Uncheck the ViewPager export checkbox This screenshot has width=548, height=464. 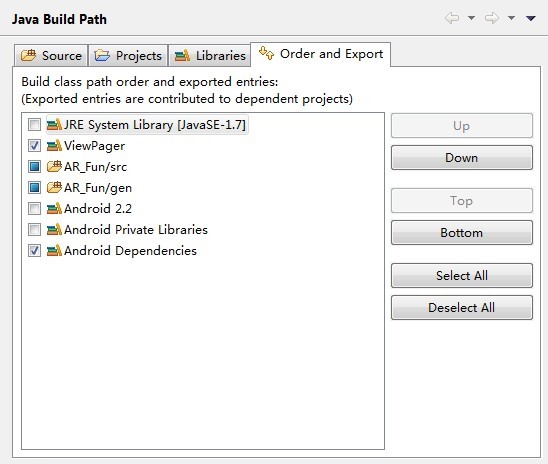[x=34, y=145]
